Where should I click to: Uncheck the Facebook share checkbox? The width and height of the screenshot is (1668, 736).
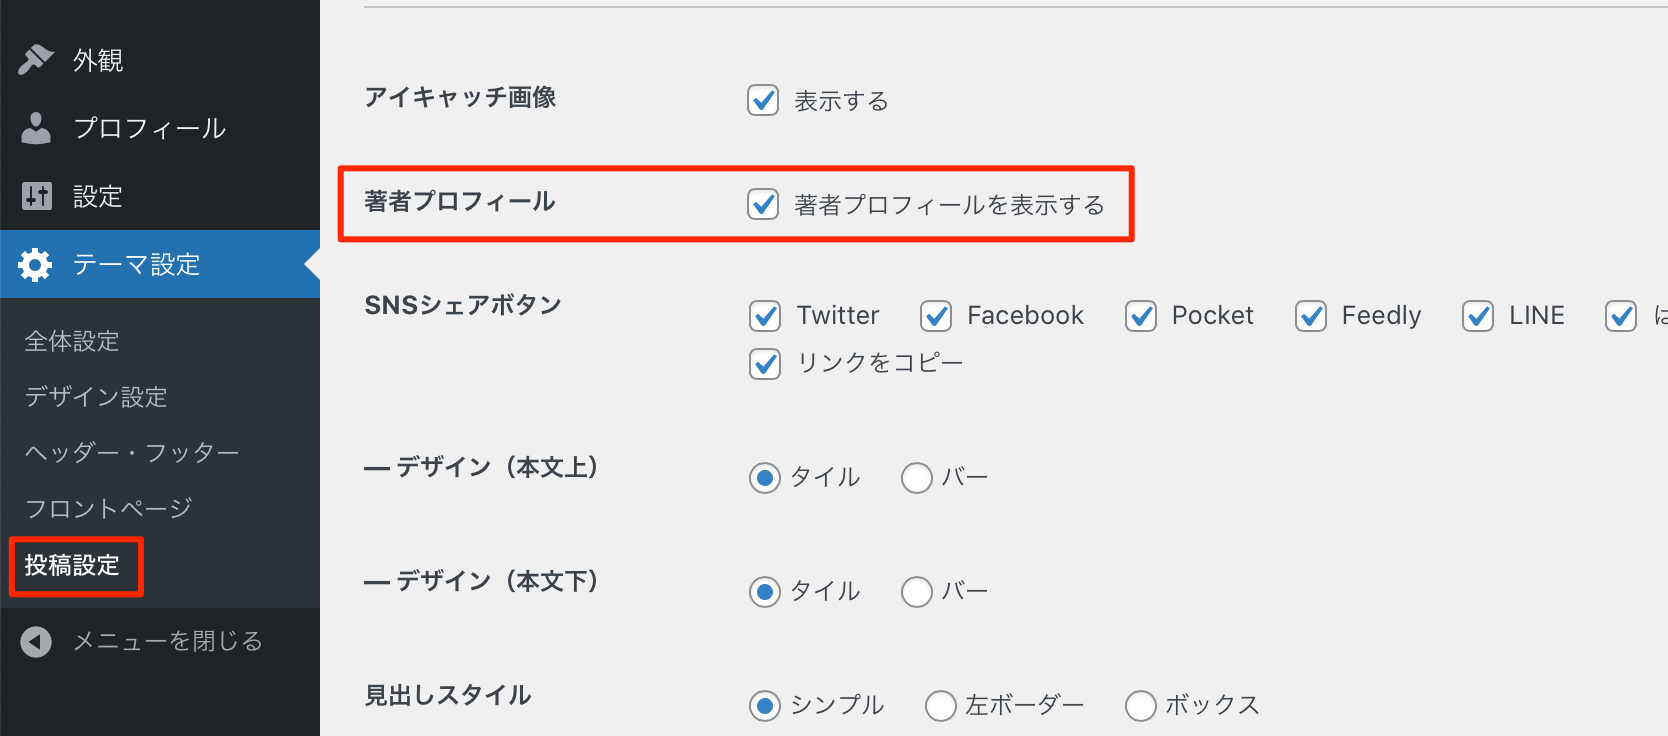point(936,316)
